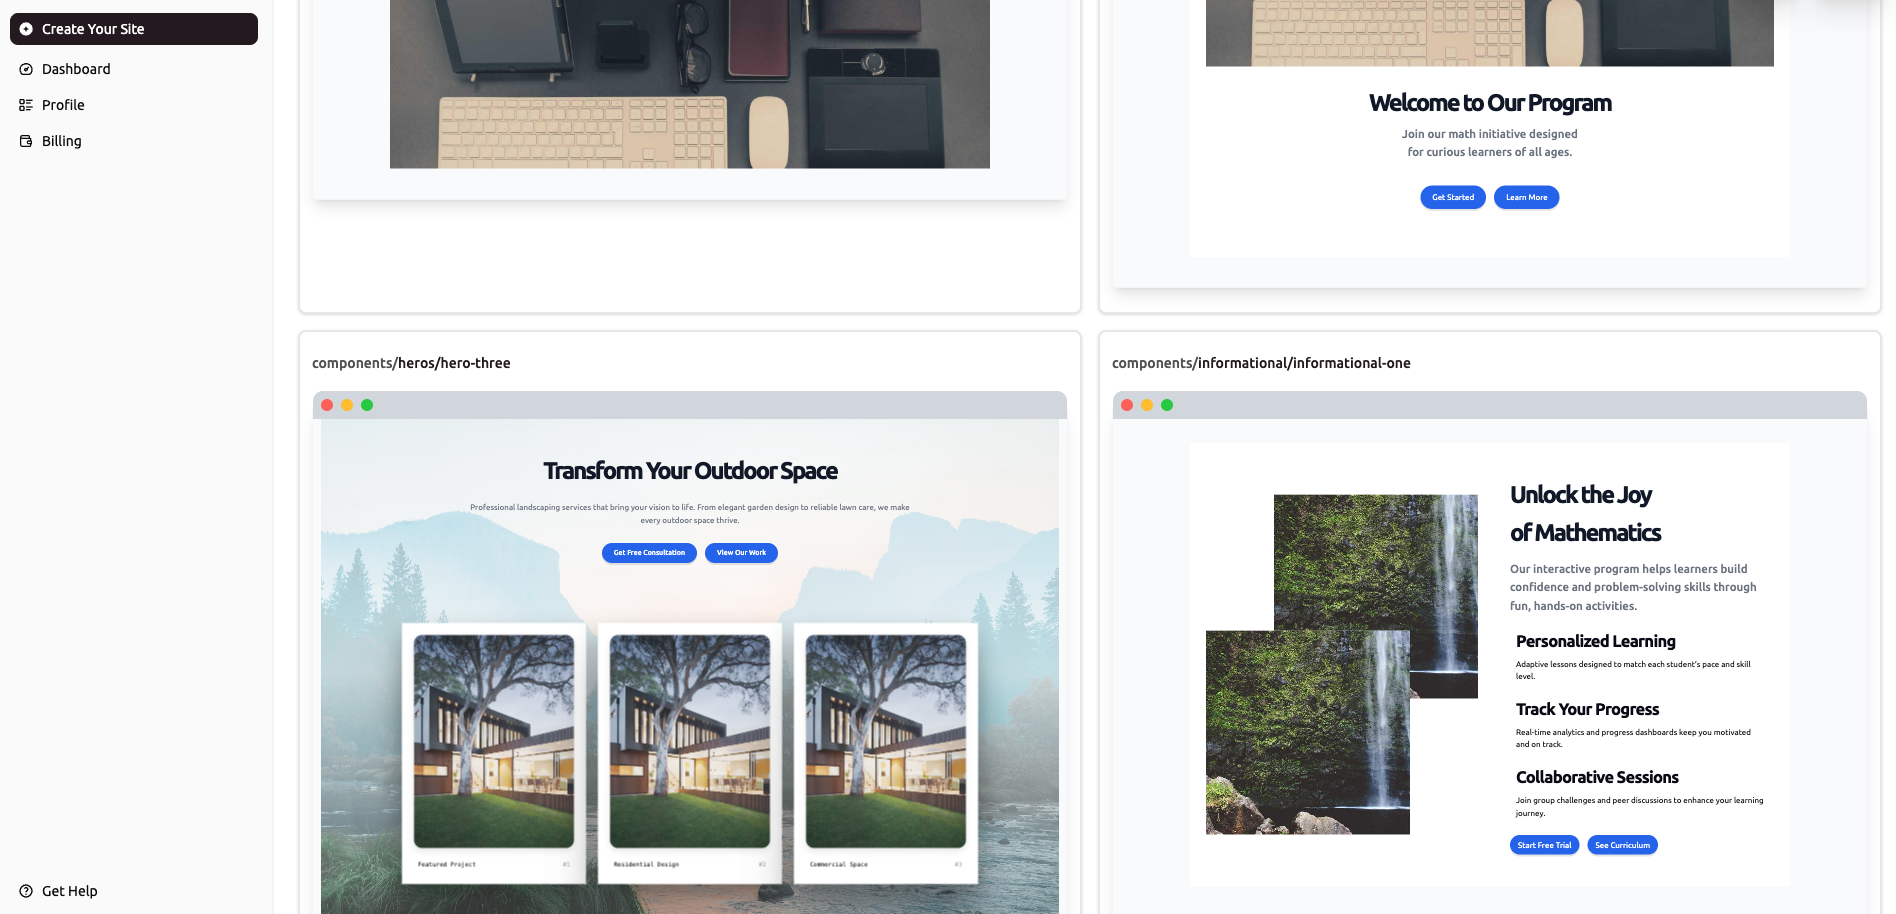1896x914 pixels.
Task: Click the green dot on informational-one preview window
Action: [1166, 405]
